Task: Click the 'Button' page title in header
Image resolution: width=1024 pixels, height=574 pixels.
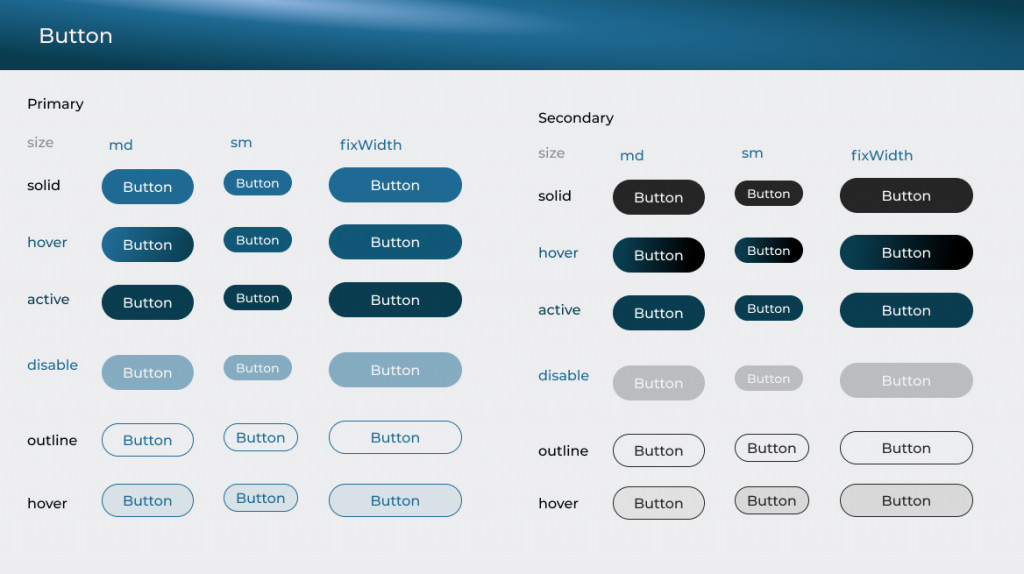Action: coord(76,35)
